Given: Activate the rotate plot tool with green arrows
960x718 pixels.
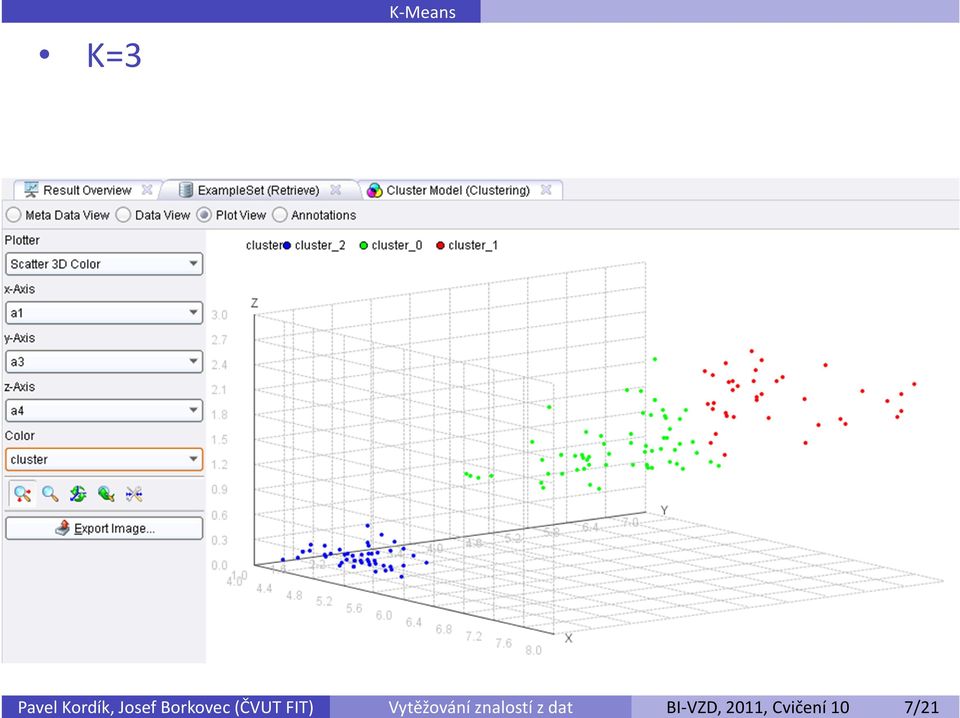Looking at the screenshot, I should click(x=78, y=494).
